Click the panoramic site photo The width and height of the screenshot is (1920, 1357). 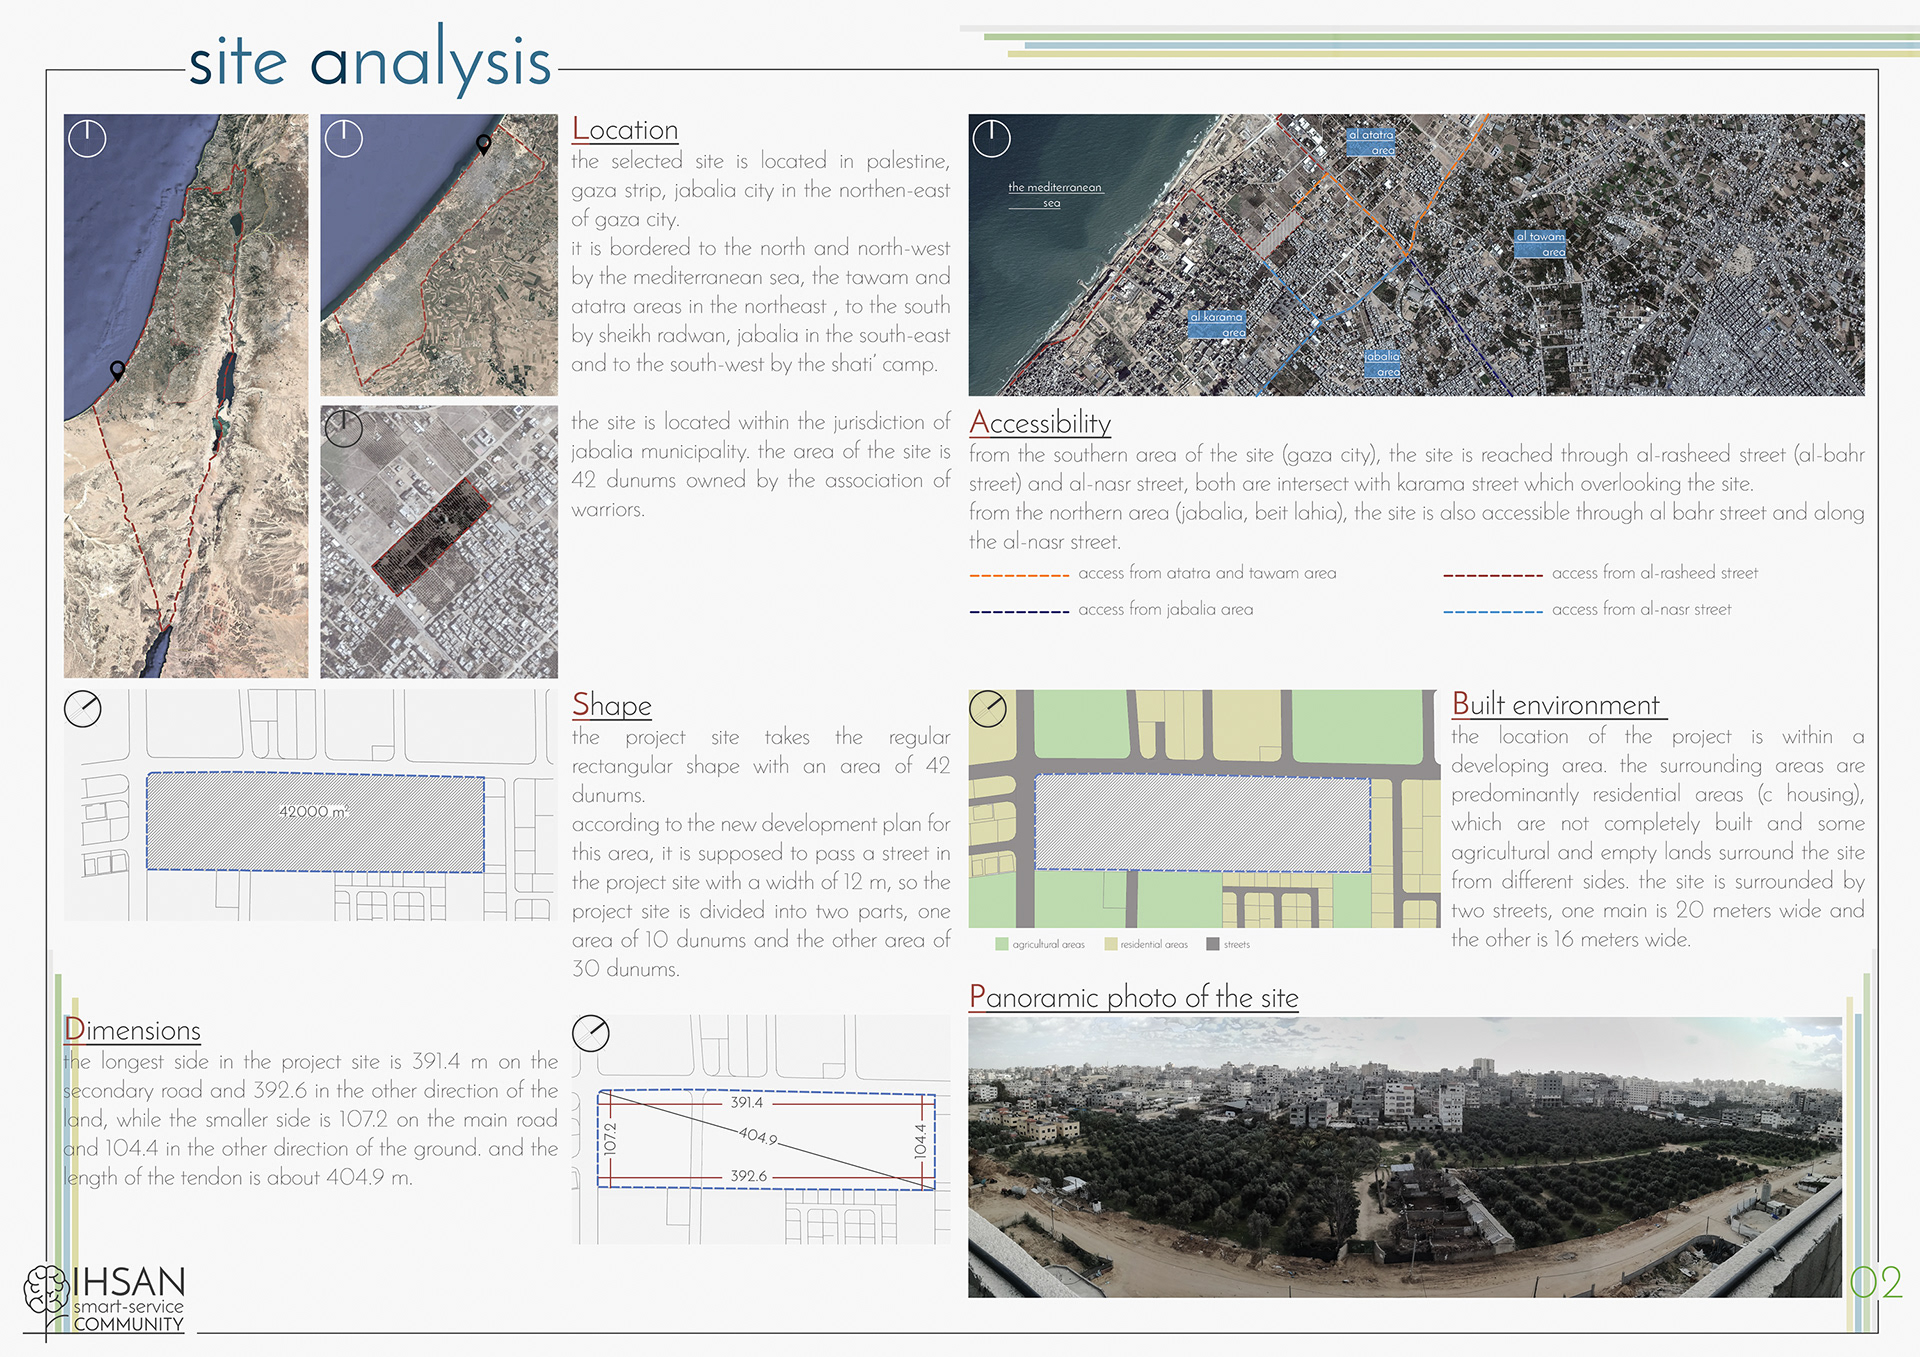coord(1404,1157)
